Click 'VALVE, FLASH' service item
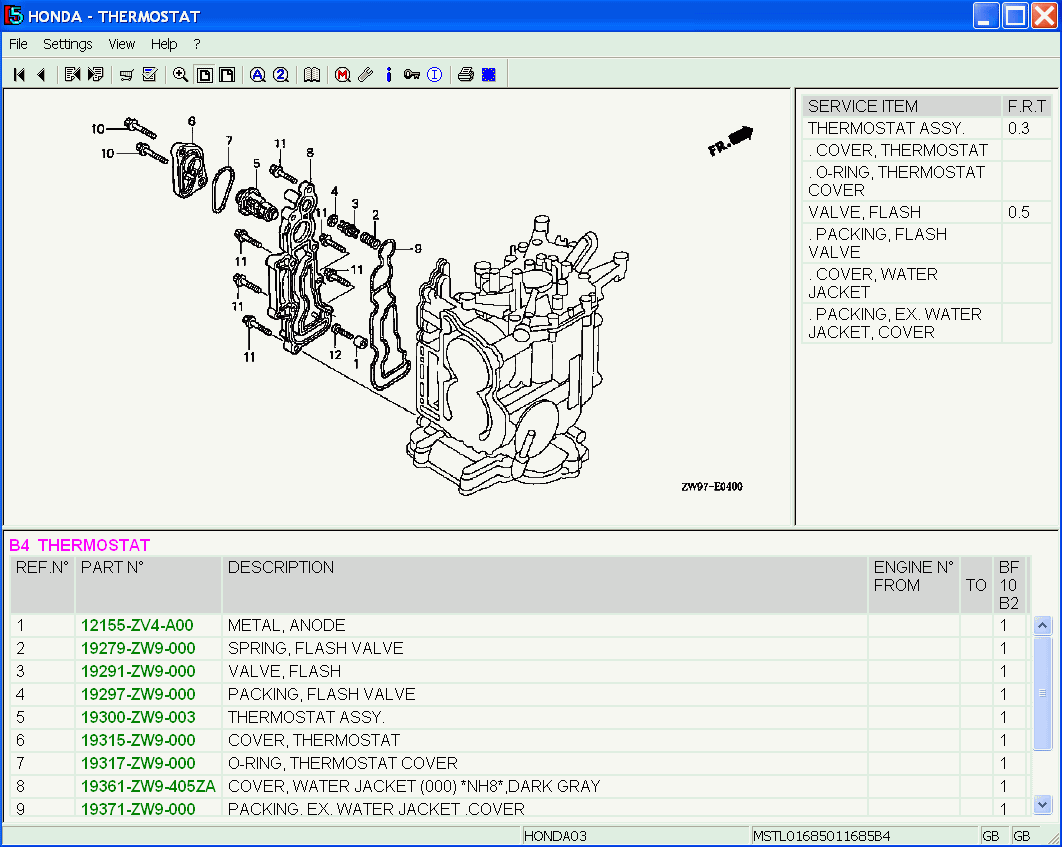The height and width of the screenshot is (847, 1062). tap(864, 212)
